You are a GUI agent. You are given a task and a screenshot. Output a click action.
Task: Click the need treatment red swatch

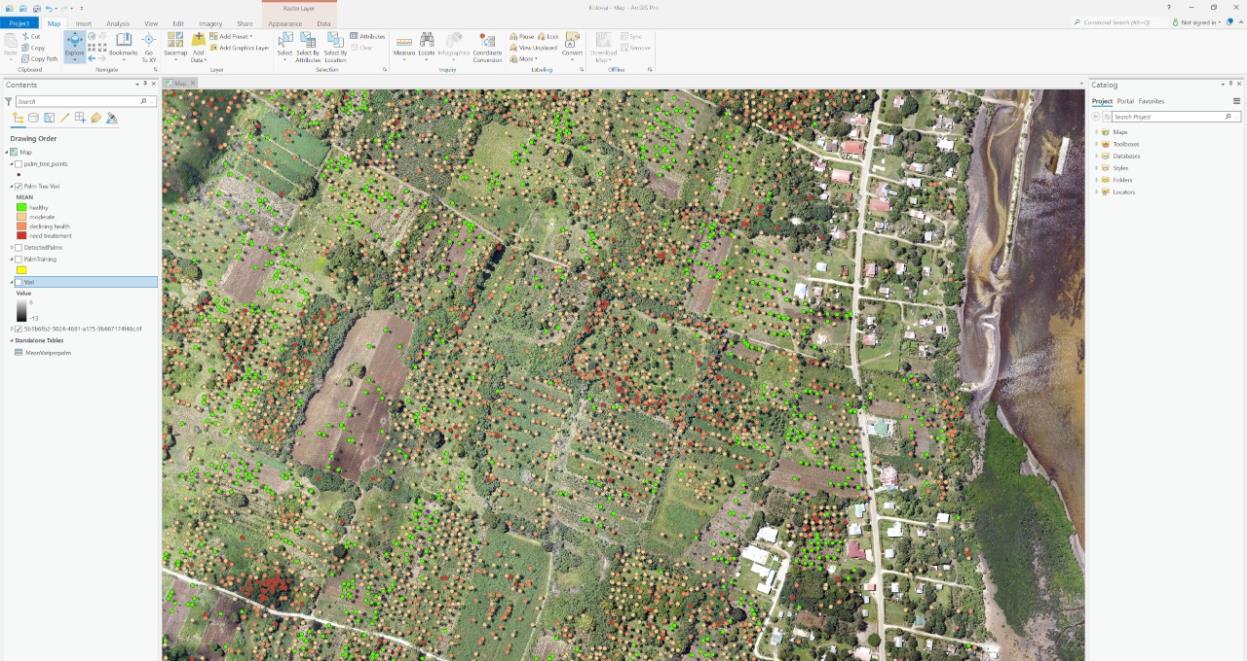(x=21, y=235)
